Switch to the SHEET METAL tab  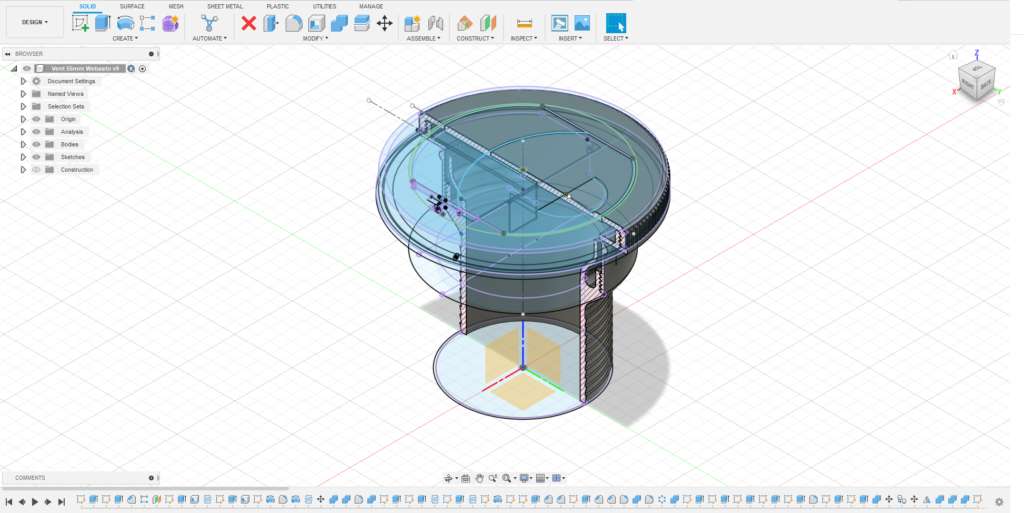pyautogui.click(x=224, y=6)
